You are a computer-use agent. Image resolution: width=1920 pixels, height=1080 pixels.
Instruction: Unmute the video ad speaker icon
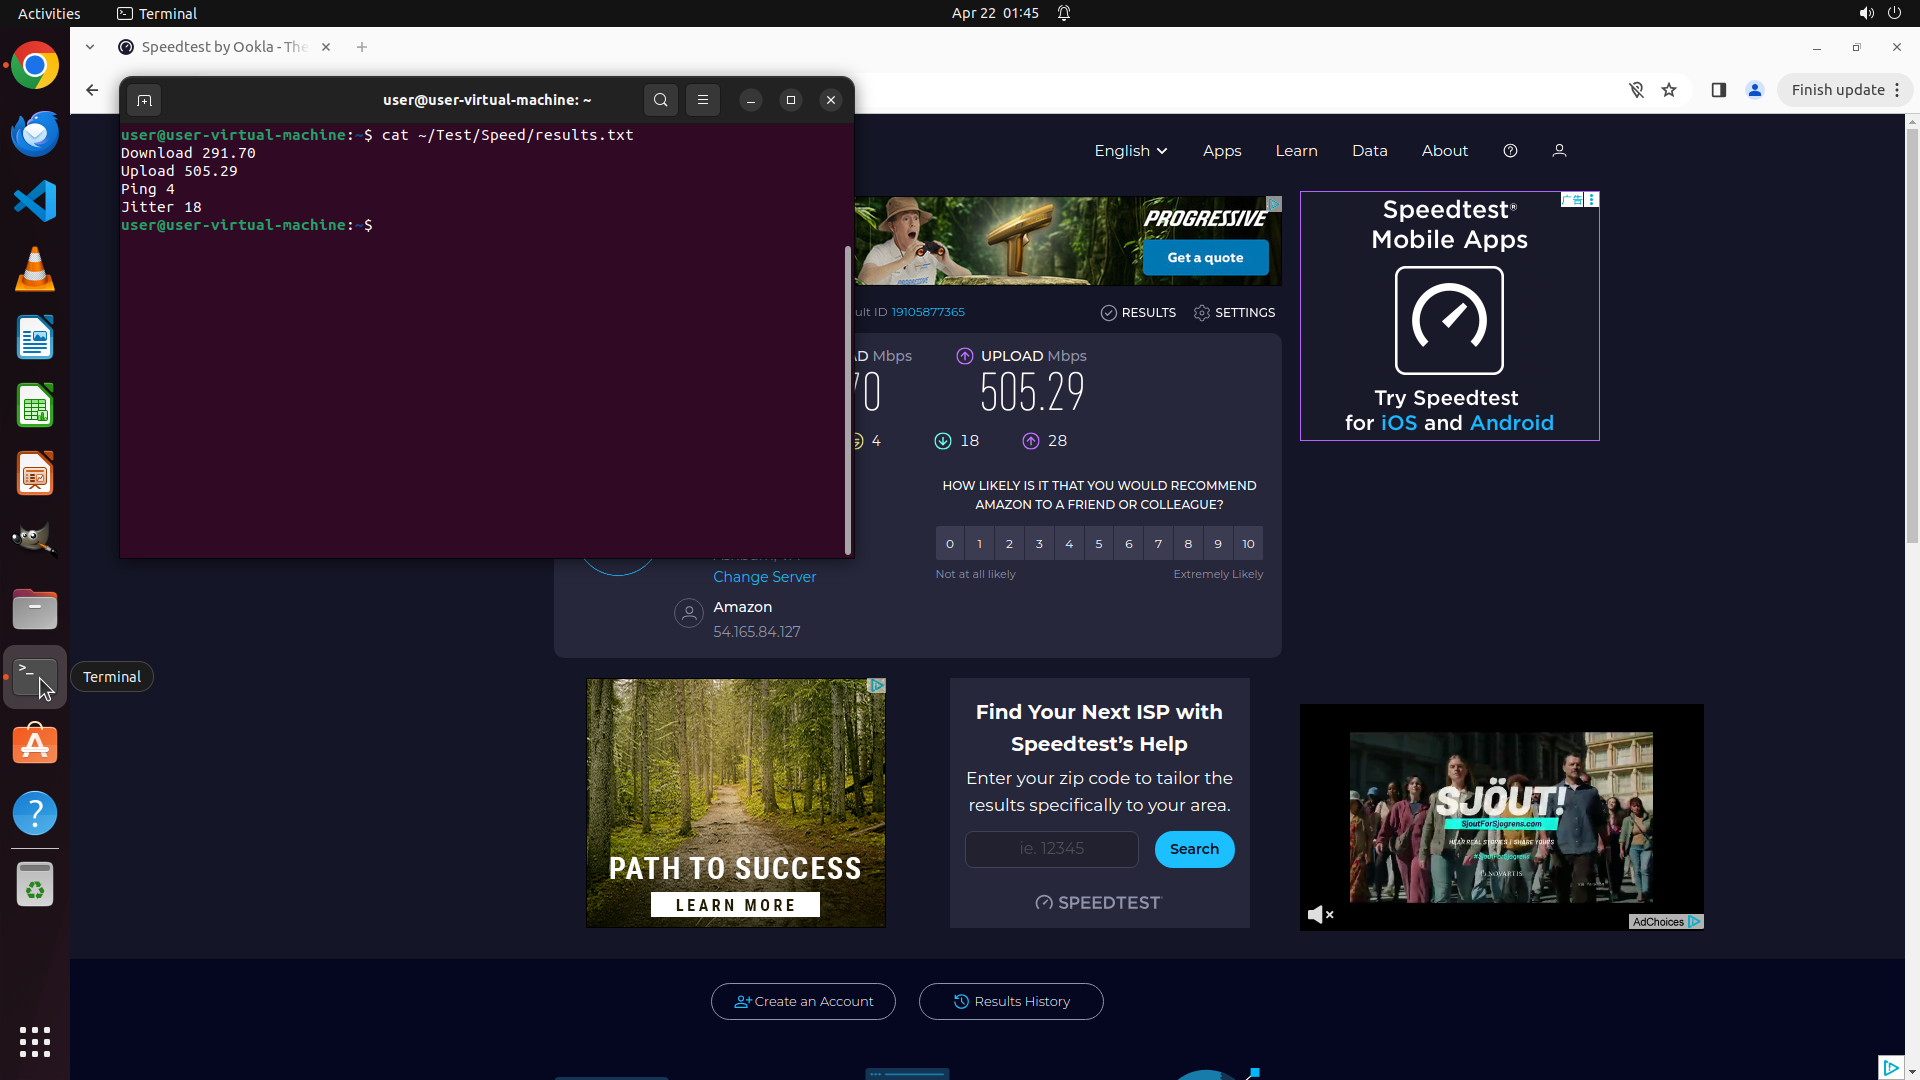[1320, 914]
